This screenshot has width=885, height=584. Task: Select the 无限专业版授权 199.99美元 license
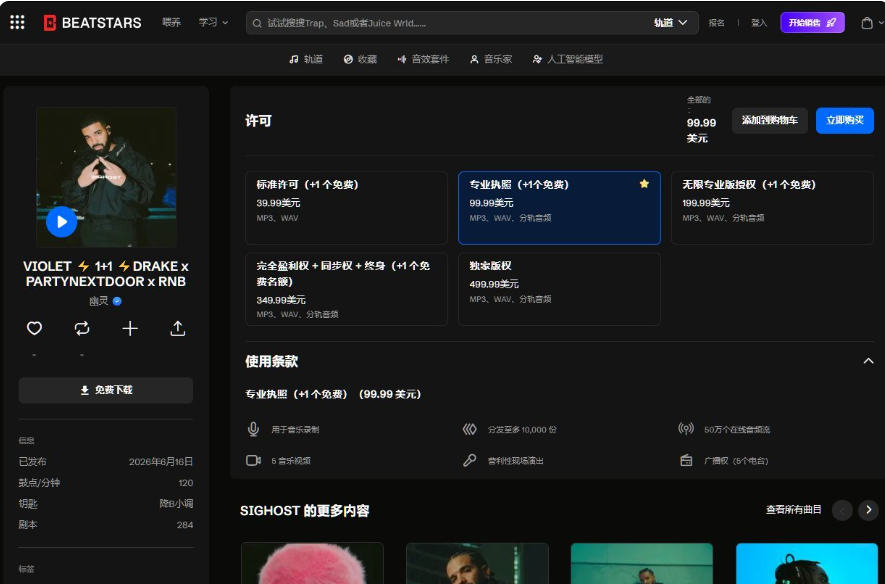pos(772,208)
